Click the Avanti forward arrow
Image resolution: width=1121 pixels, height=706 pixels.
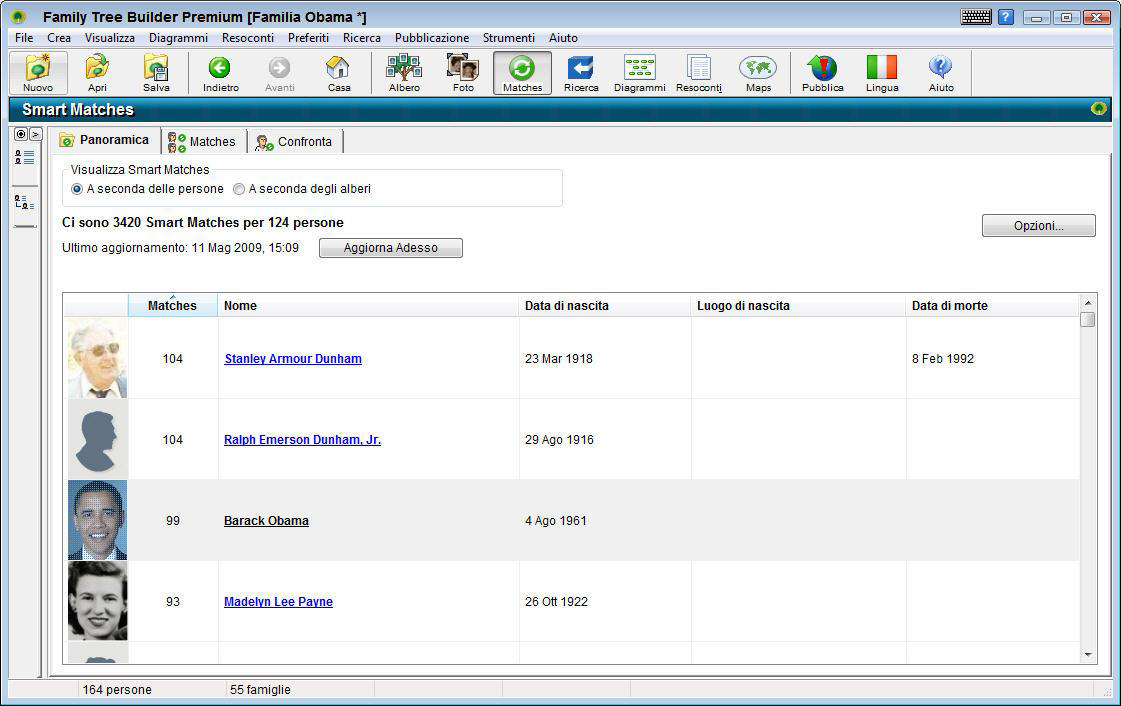280,73
